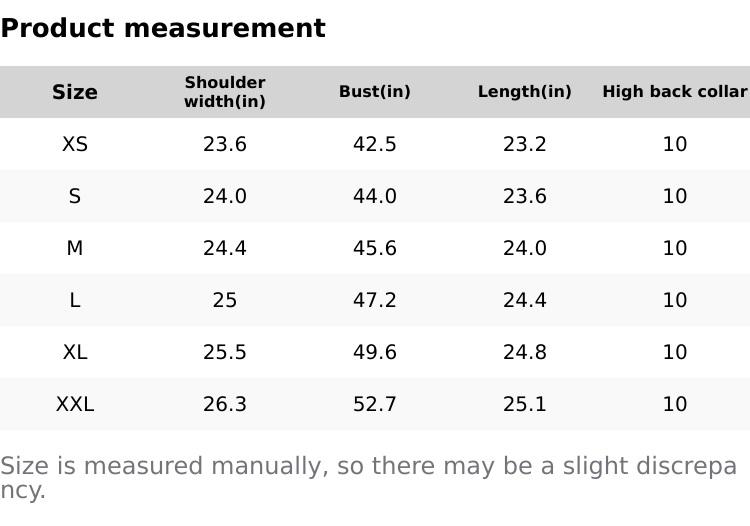Viewport: 750px width, 526px height.
Task: Select the XS size row label
Action: [x=75, y=144]
